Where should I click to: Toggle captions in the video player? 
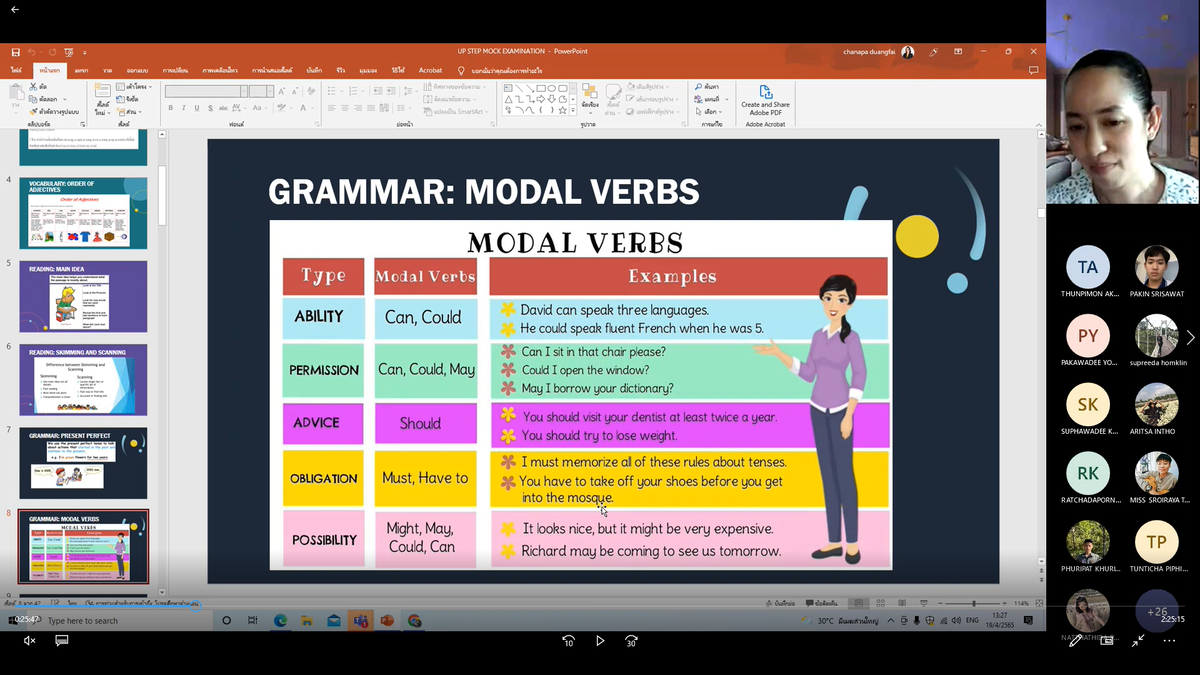tap(62, 640)
